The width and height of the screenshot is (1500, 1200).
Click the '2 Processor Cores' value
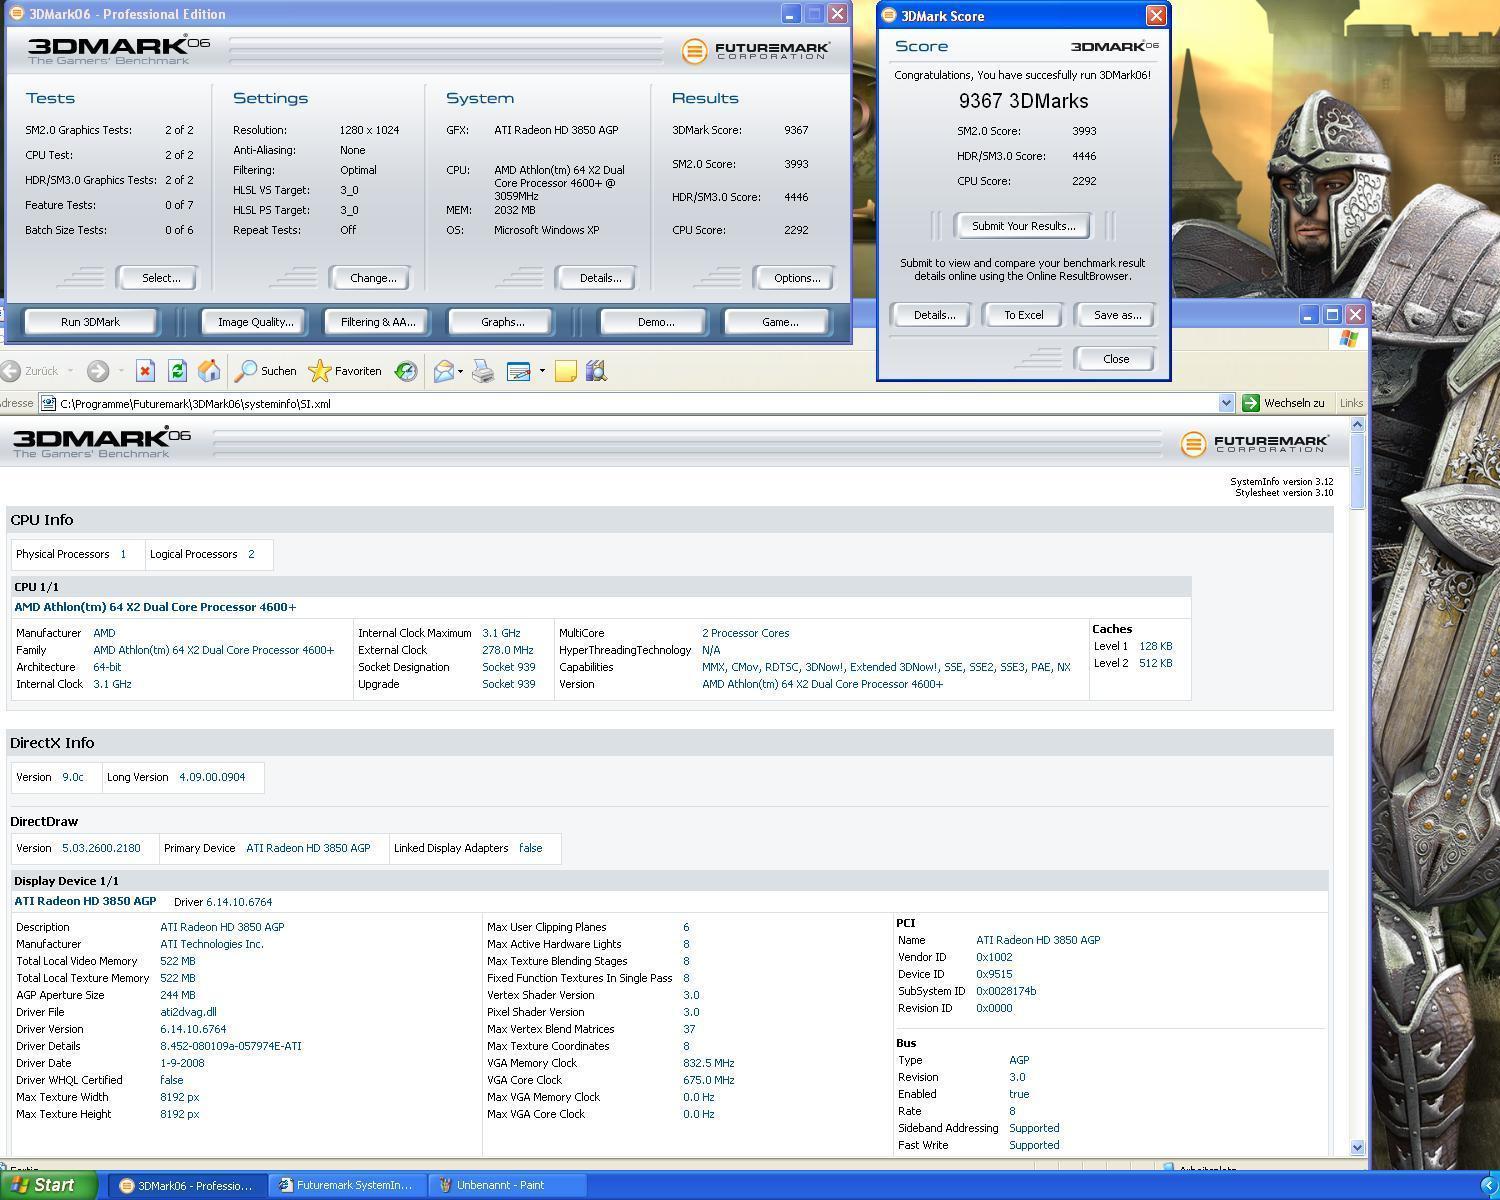point(745,633)
